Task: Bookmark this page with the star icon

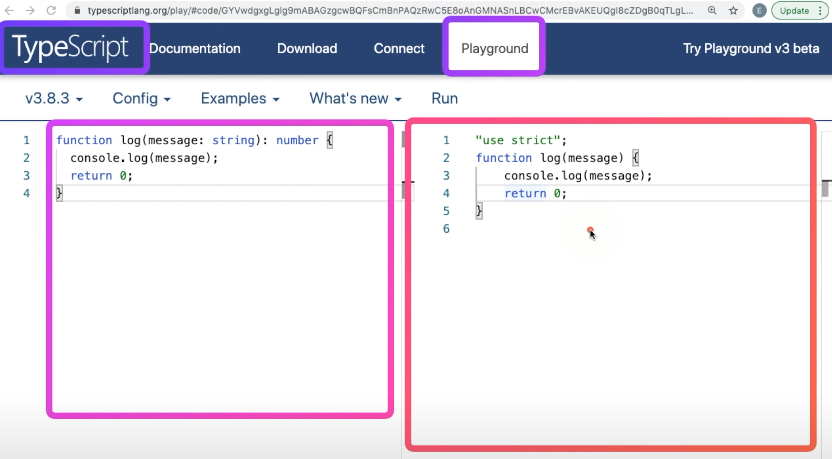Action: 733,11
